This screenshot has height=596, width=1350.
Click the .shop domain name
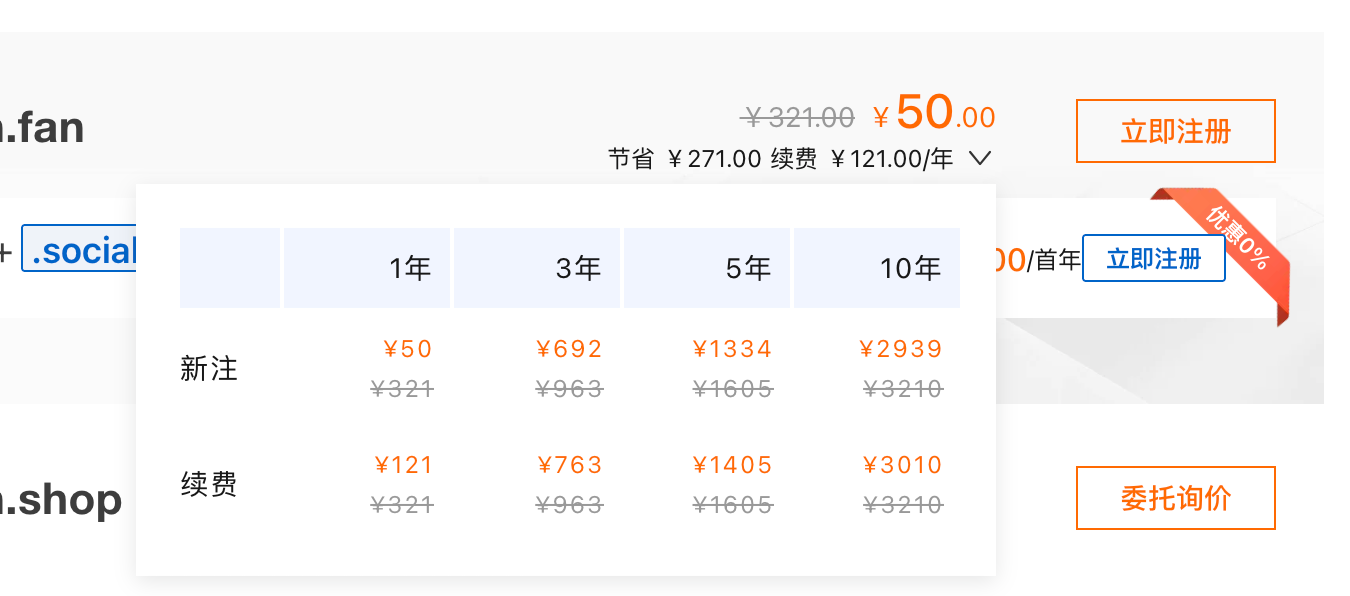click(61, 500)
